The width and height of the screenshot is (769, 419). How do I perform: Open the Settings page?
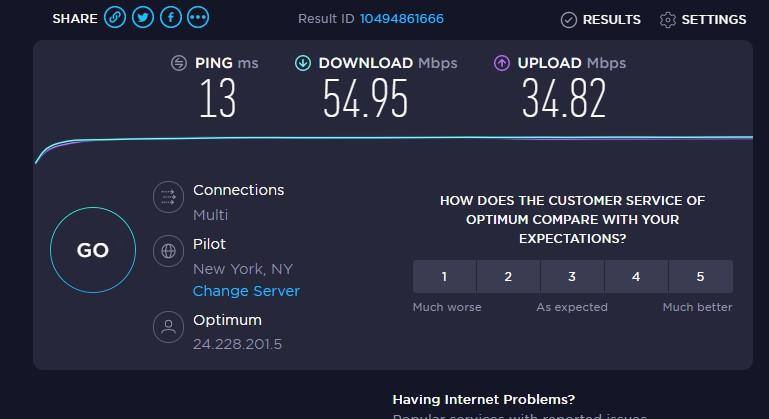(703, 19)
